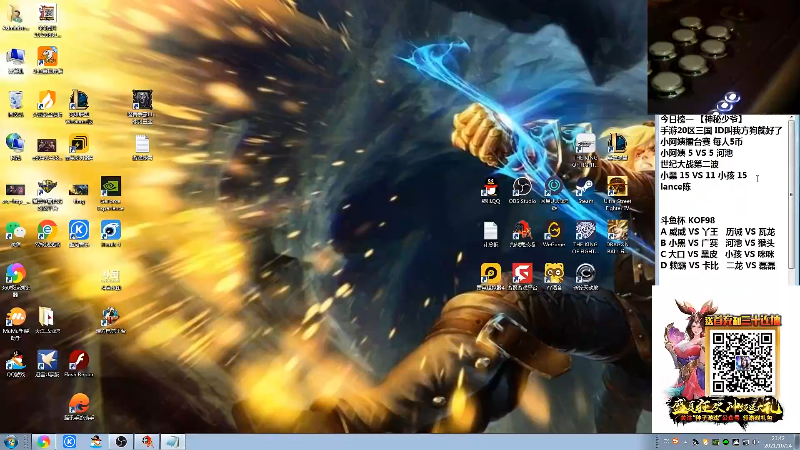Open the King of Fighters icon below Steam

click(585, 236)
